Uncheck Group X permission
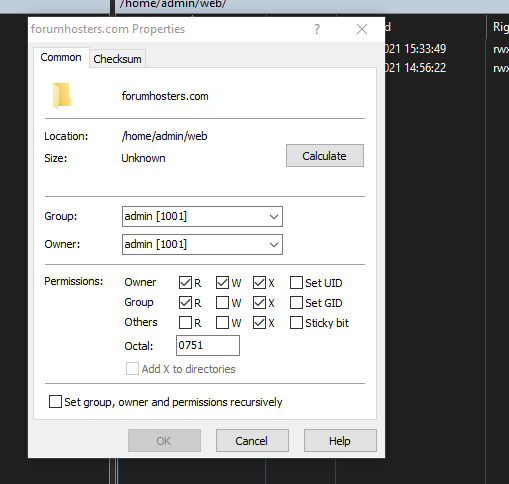This screenshot has width=509, height=484. point(259,303)
